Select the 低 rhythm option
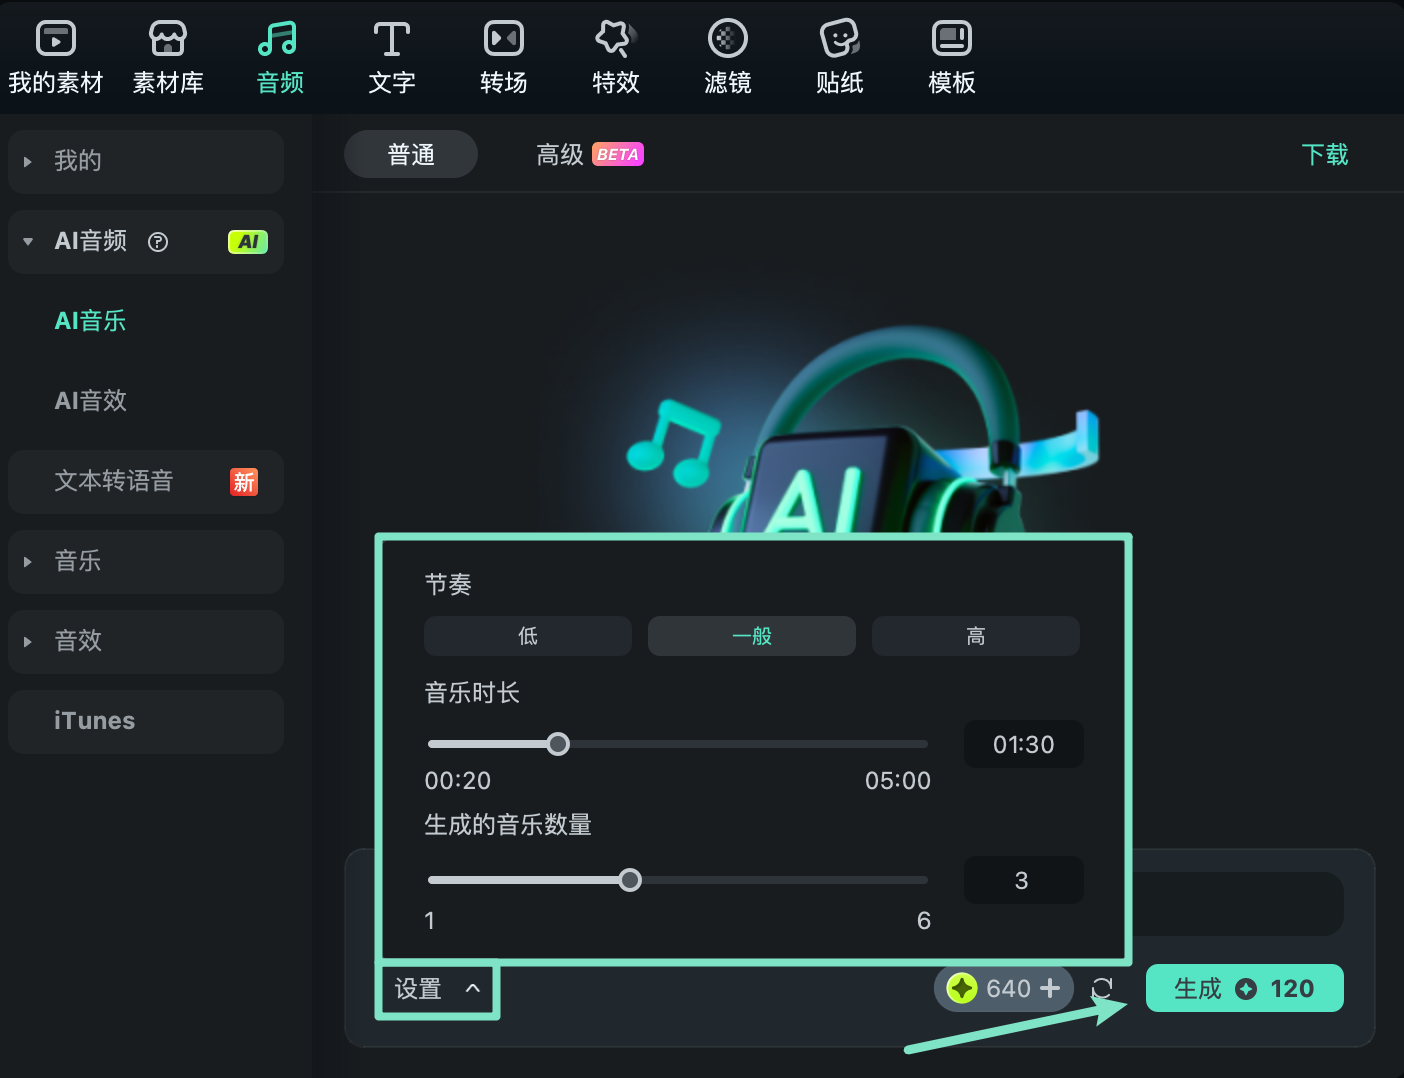 click(527, 636)
